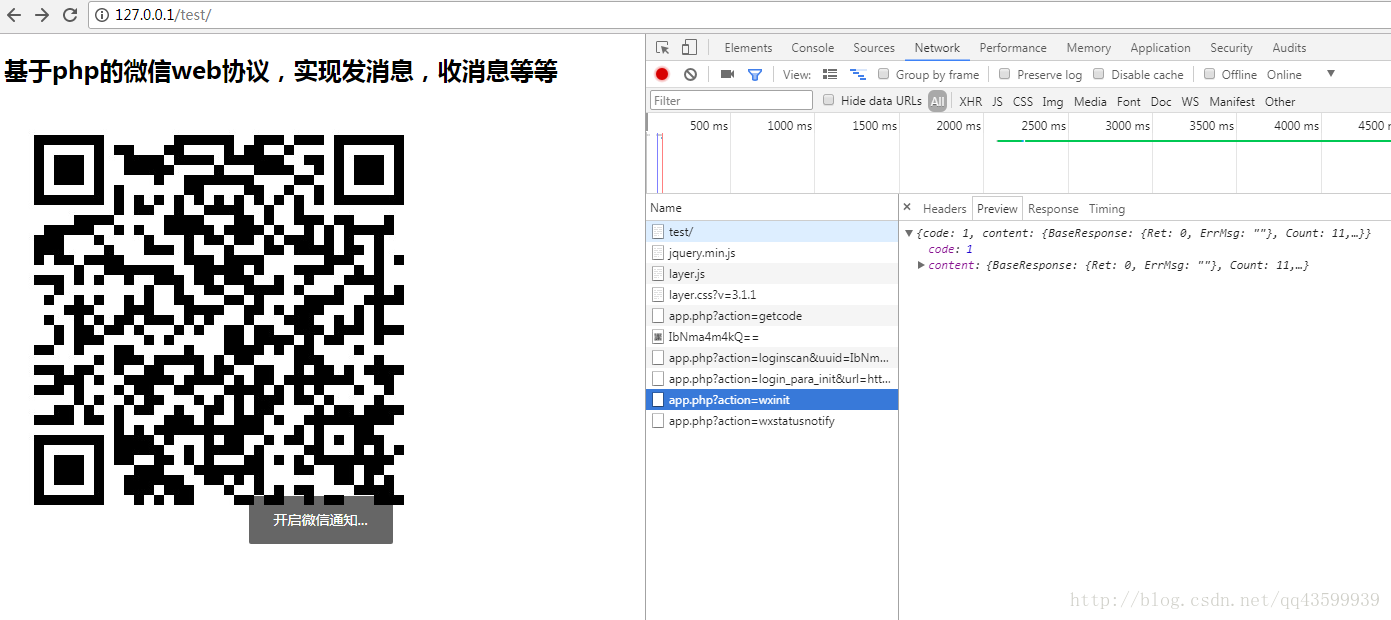Filter requests by JS
The image size is (1391, 620).
click(997, 101)
